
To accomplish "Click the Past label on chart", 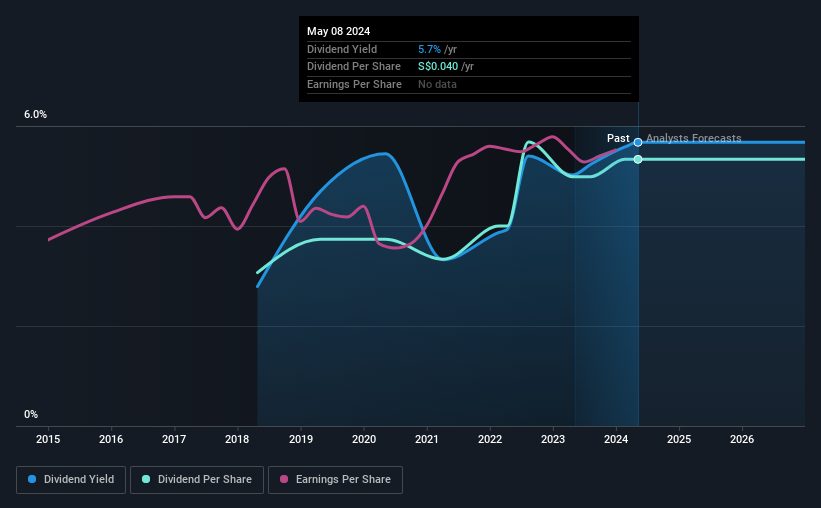I will pos(618,138).
